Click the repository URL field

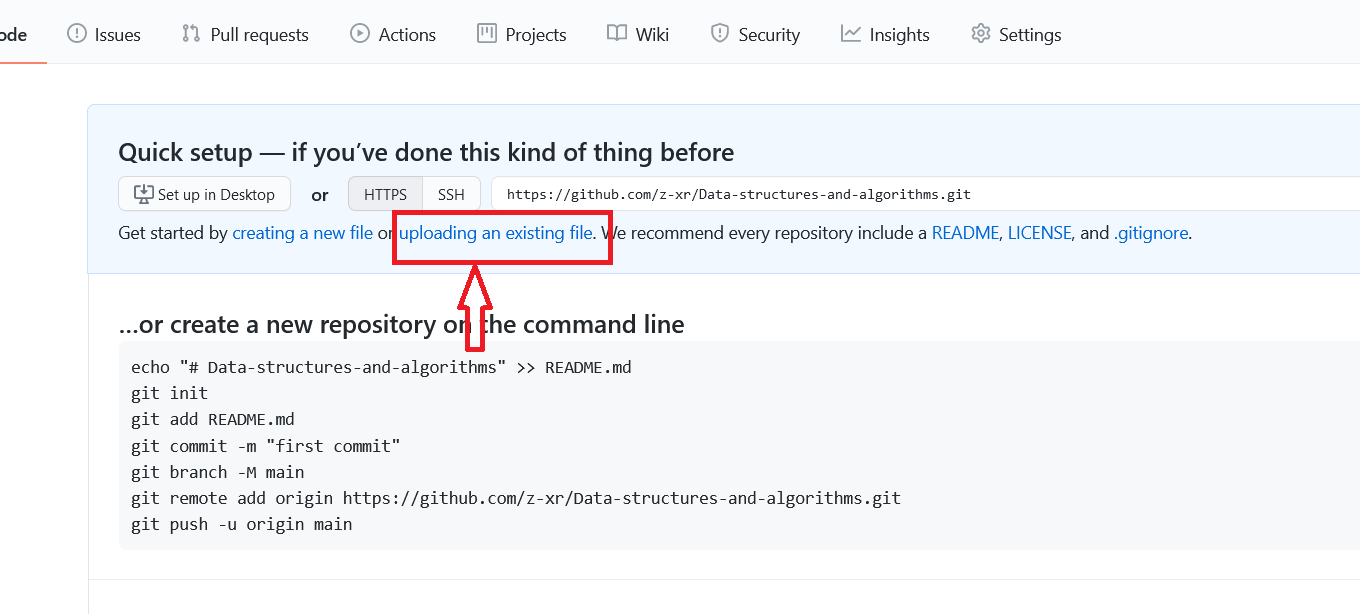coord(926,194)
